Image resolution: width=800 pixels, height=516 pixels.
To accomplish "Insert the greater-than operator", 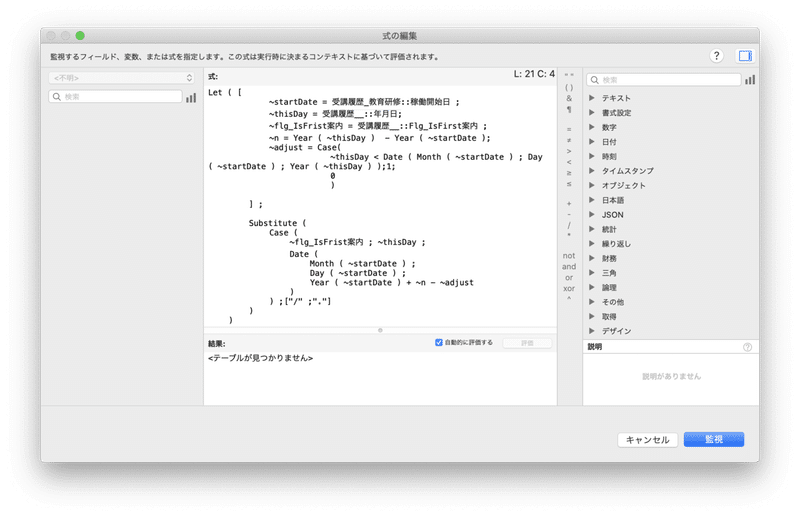I will (x=569, y=152).
